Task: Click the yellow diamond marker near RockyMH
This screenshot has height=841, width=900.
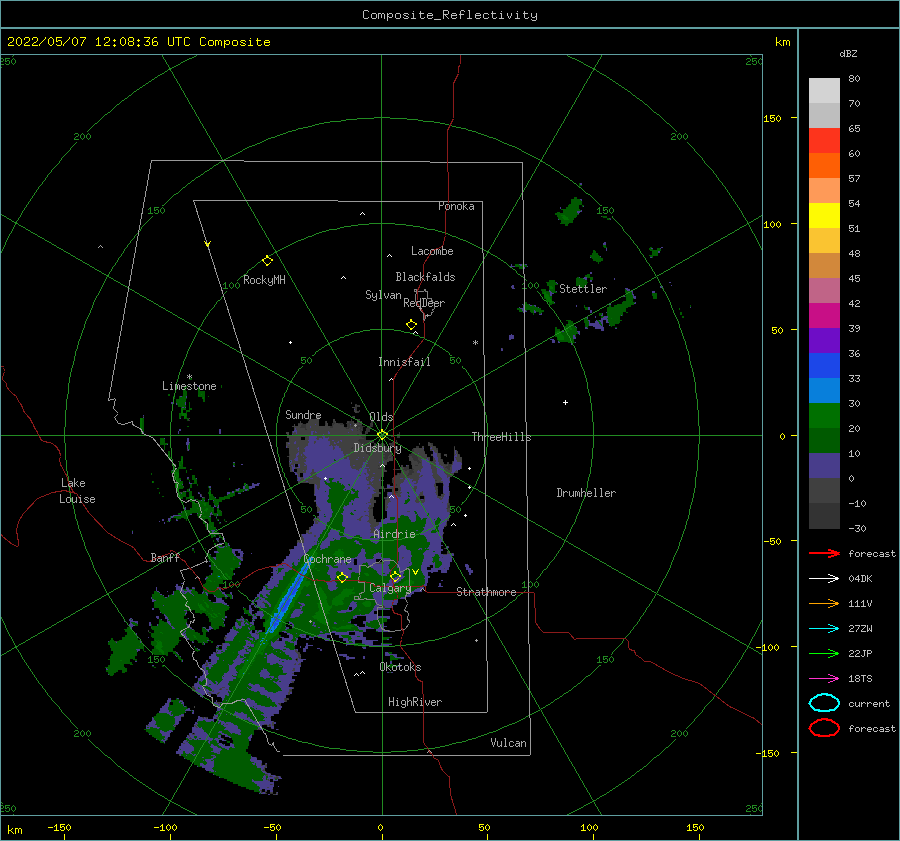Action: [x=267, y=261]
